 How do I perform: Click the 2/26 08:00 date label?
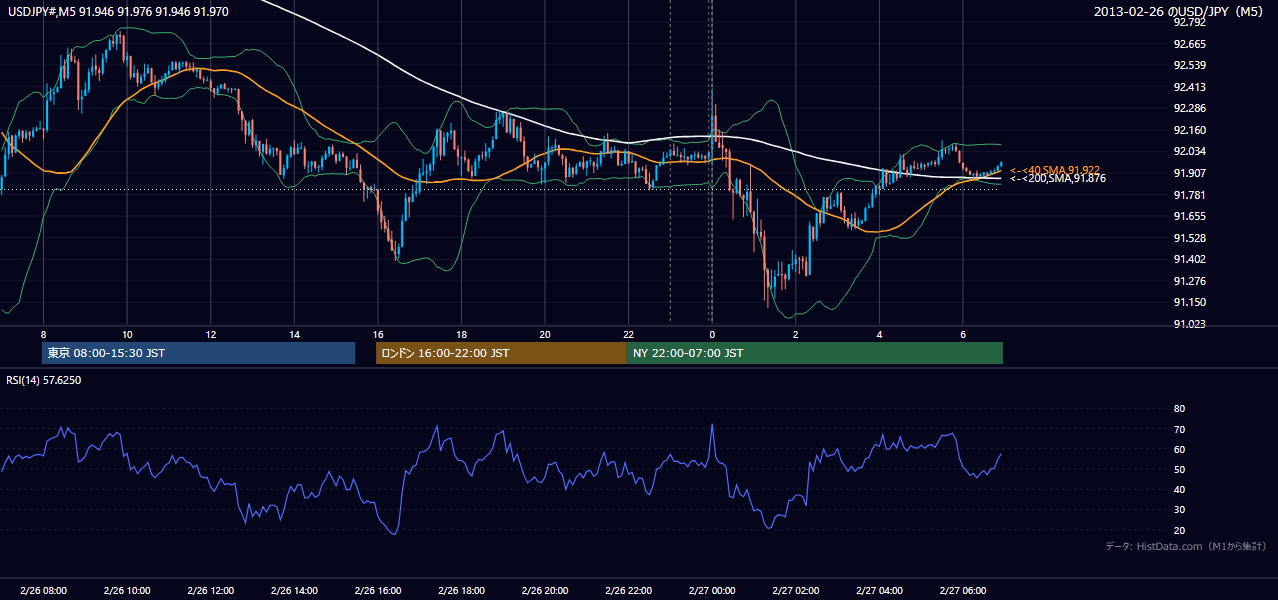(43, 591)
